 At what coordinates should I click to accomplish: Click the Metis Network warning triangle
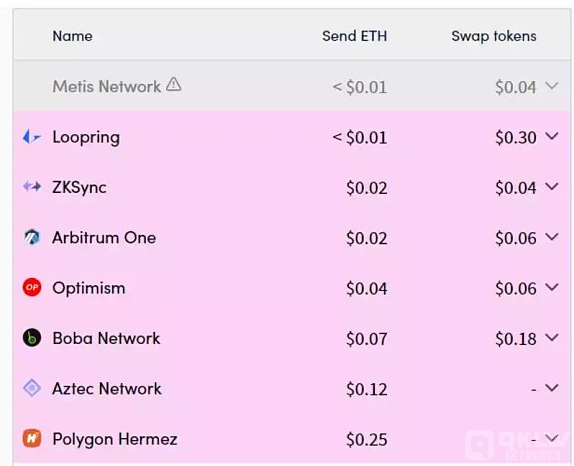(174, 84)
